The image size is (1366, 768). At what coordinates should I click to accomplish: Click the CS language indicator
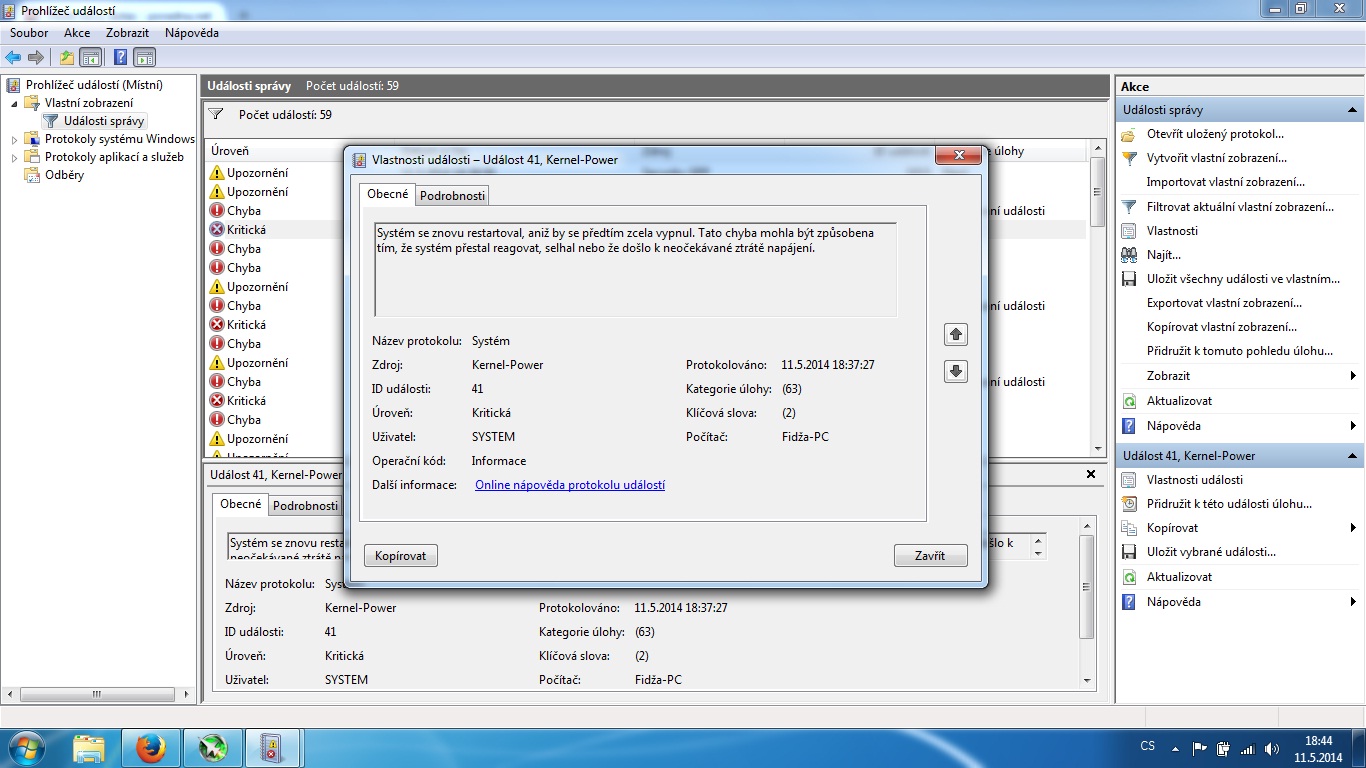(x=1148, y=747)
